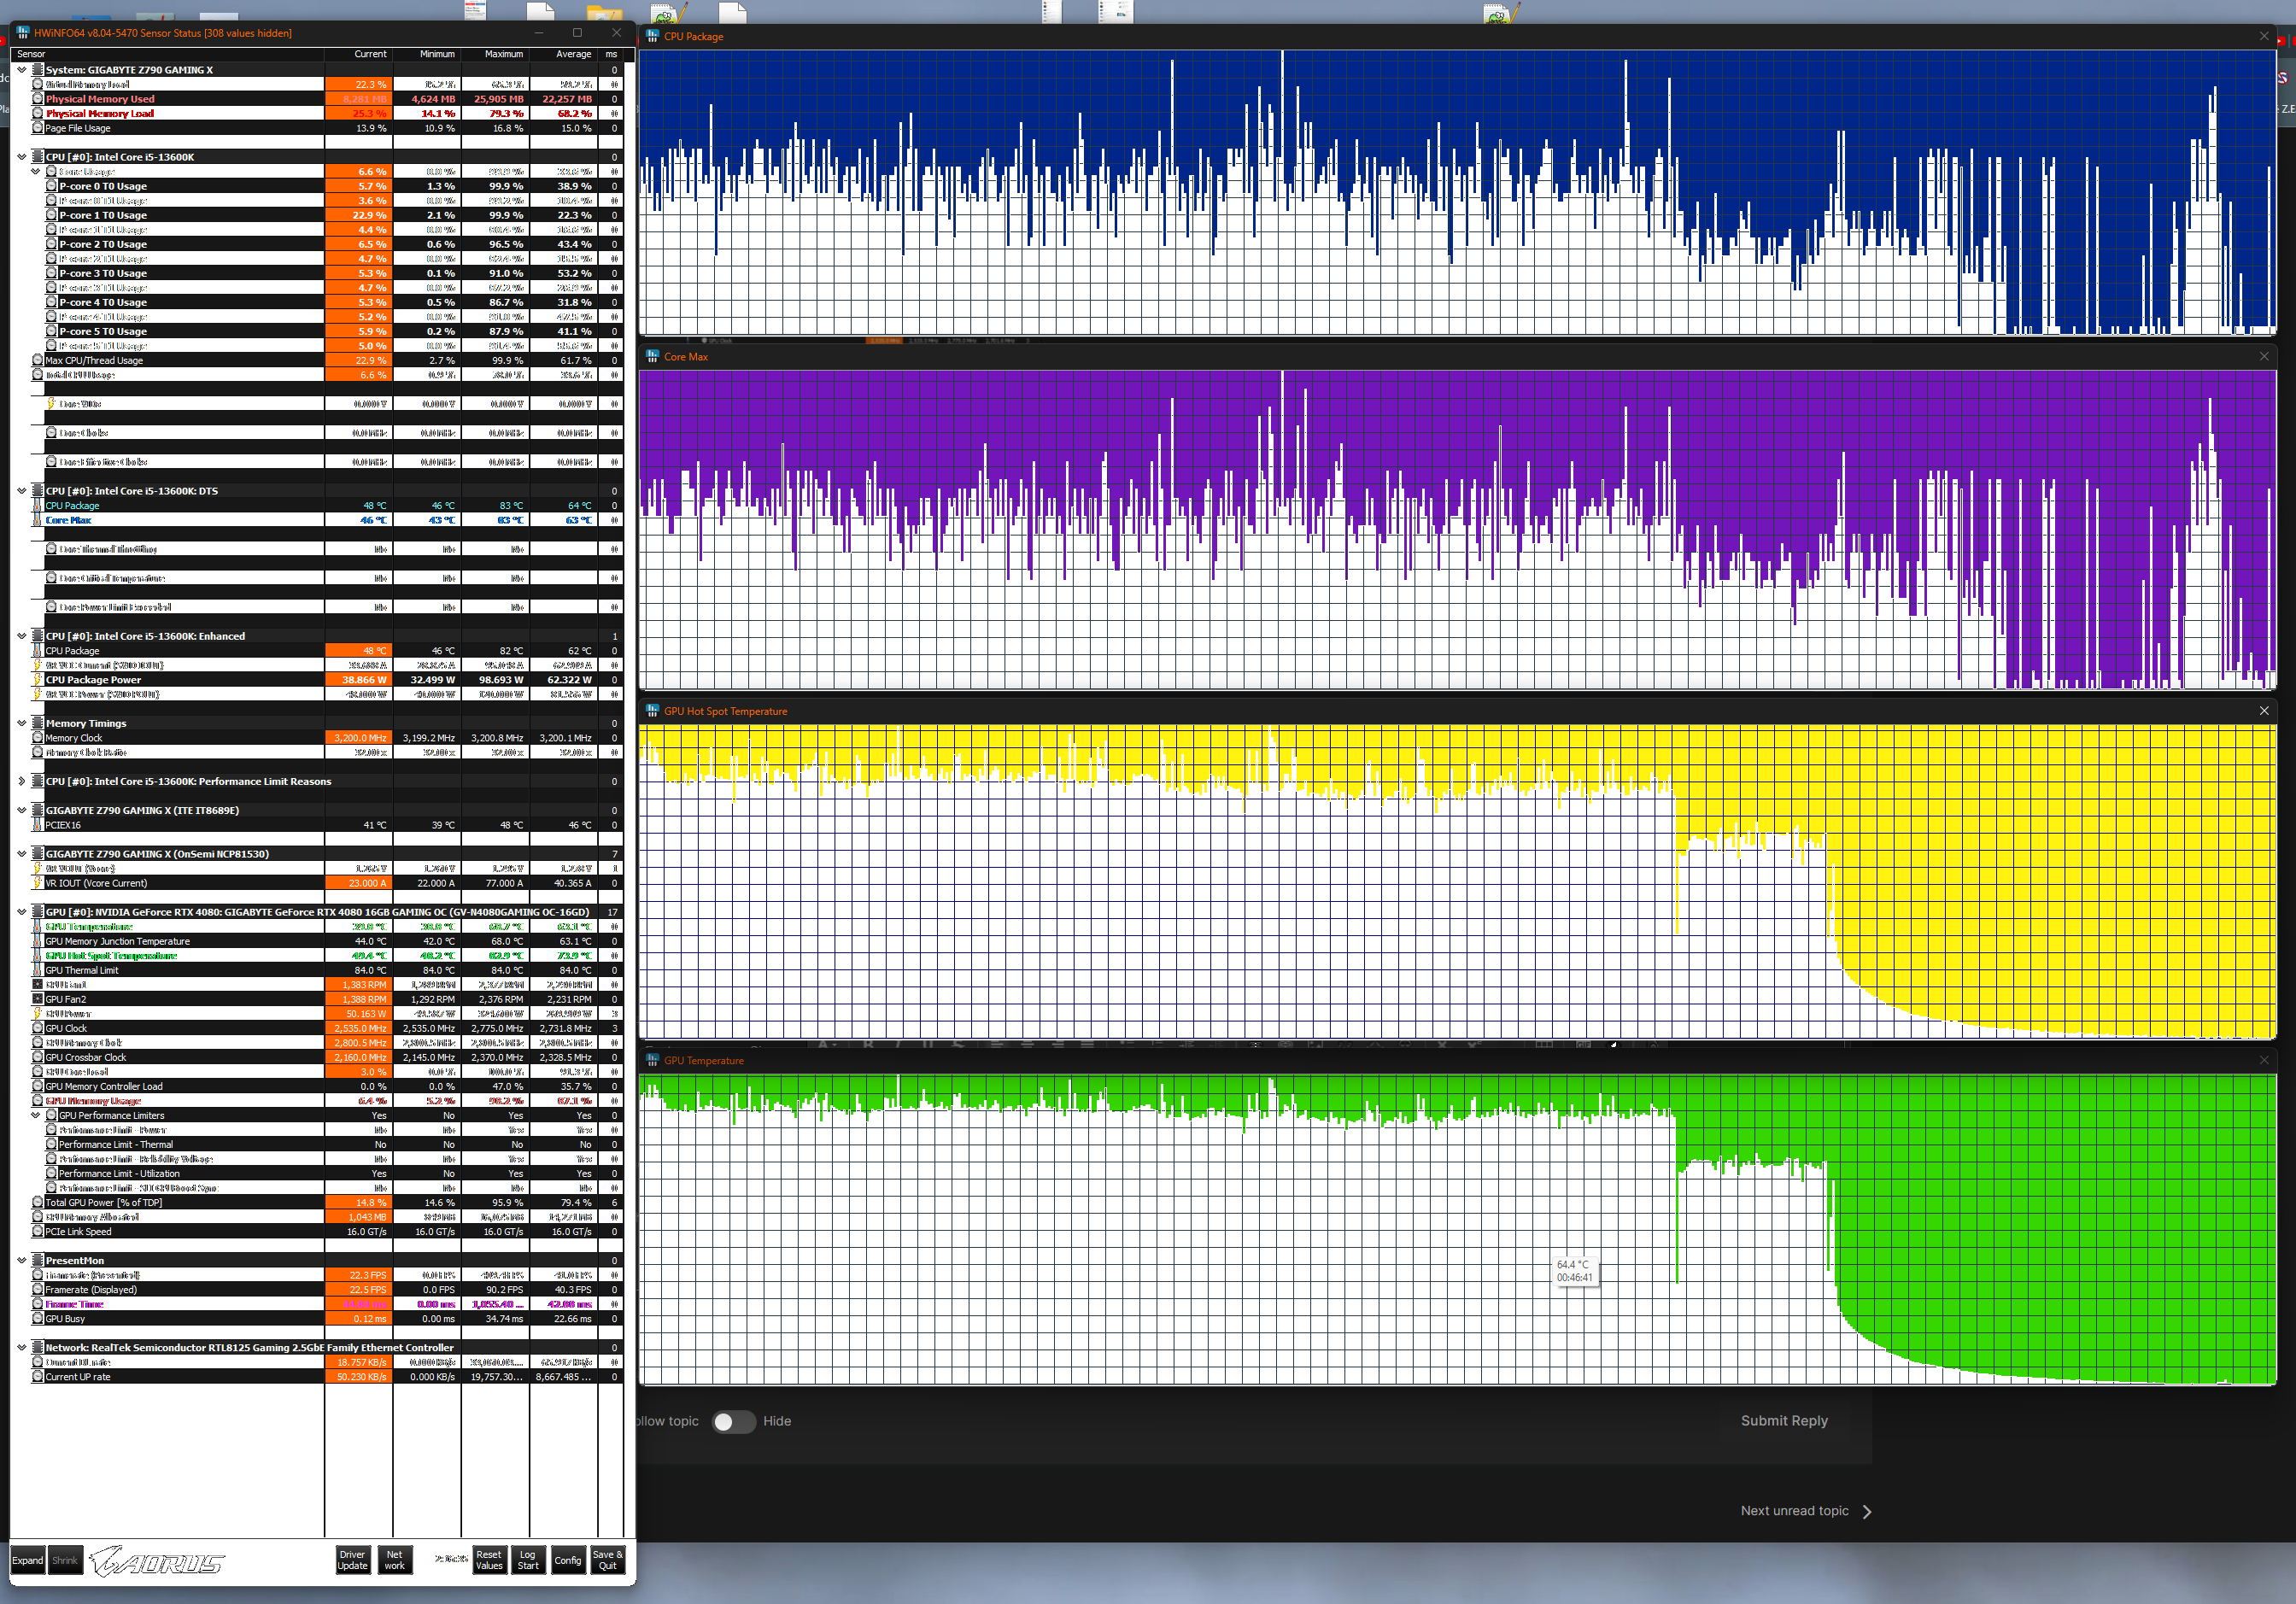2296x1604 pixels.
Task: Click the Shrink button
Action: click(65, 1560)
